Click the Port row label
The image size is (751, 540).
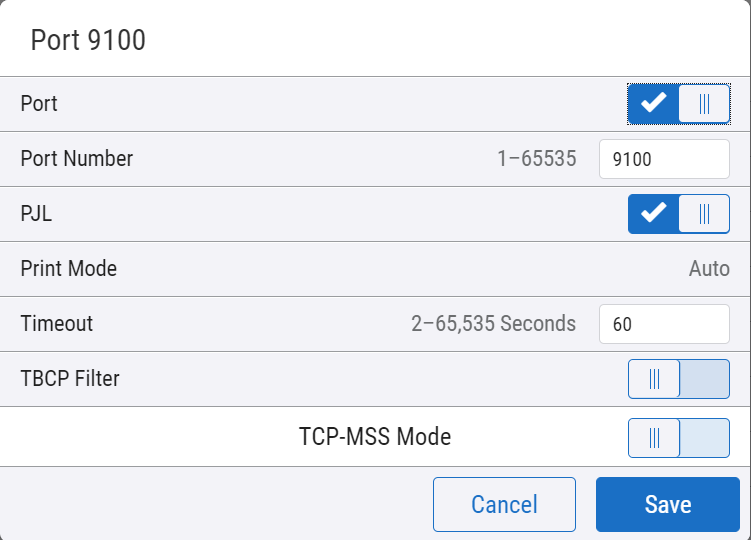pyautogui.click(x=39, y=104)
